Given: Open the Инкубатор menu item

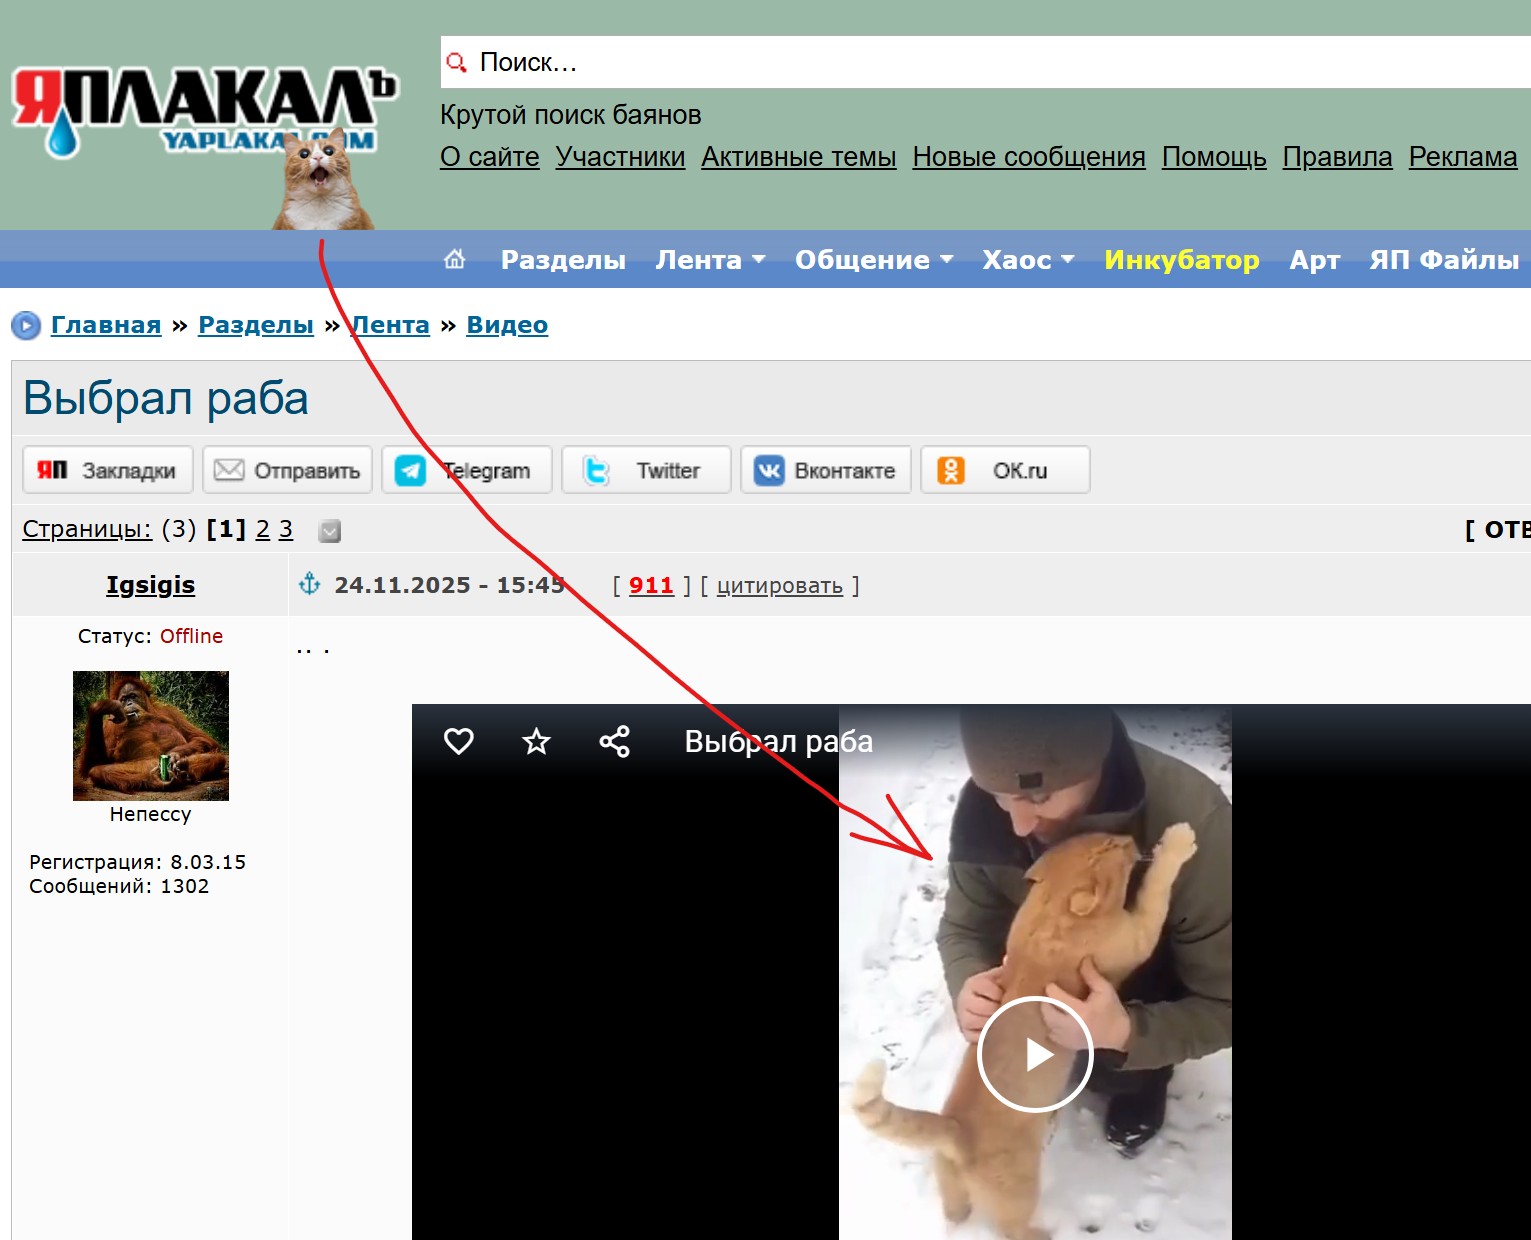Looking at the screenshot, I should coord(1181,260).
